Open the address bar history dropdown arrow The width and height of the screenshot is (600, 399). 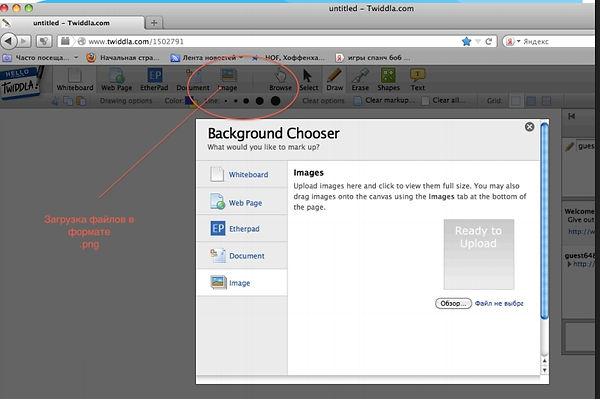[478, 41]
